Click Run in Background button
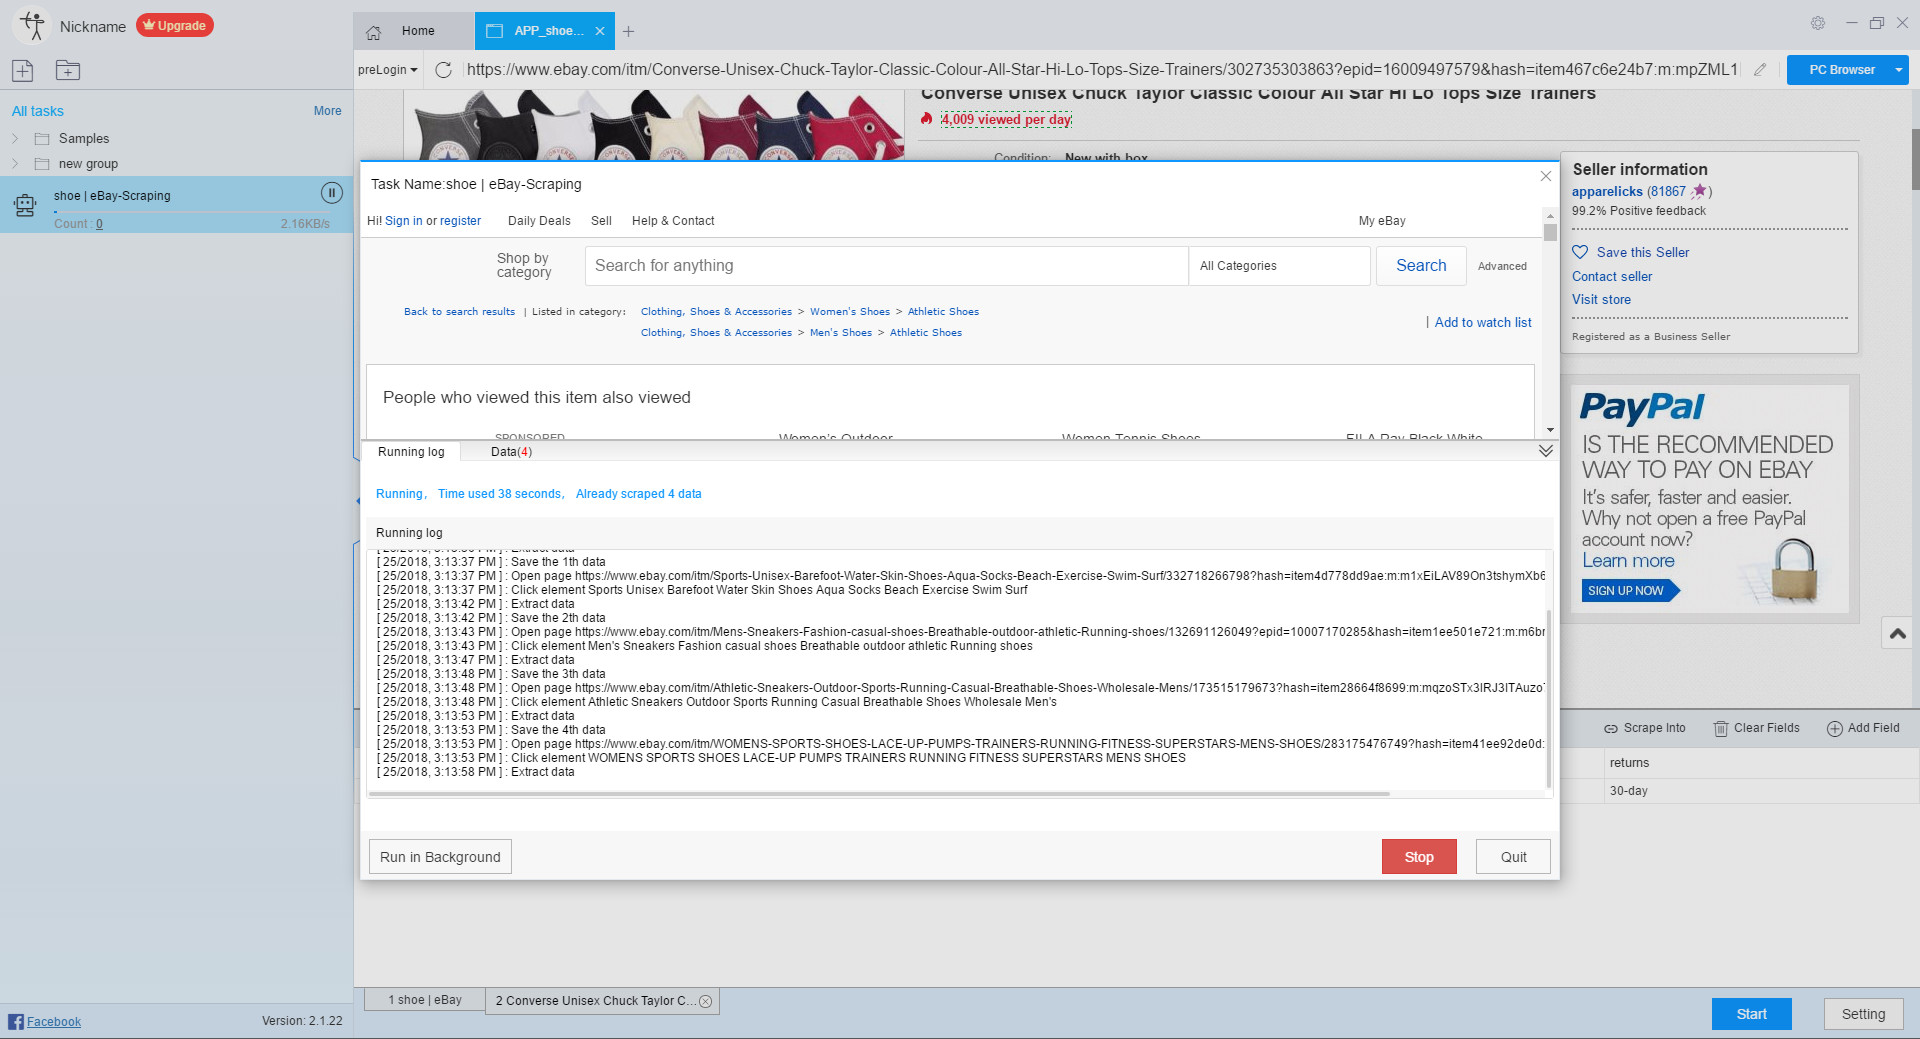This screenshot has height=1039, width=1920. coord(440,857)
